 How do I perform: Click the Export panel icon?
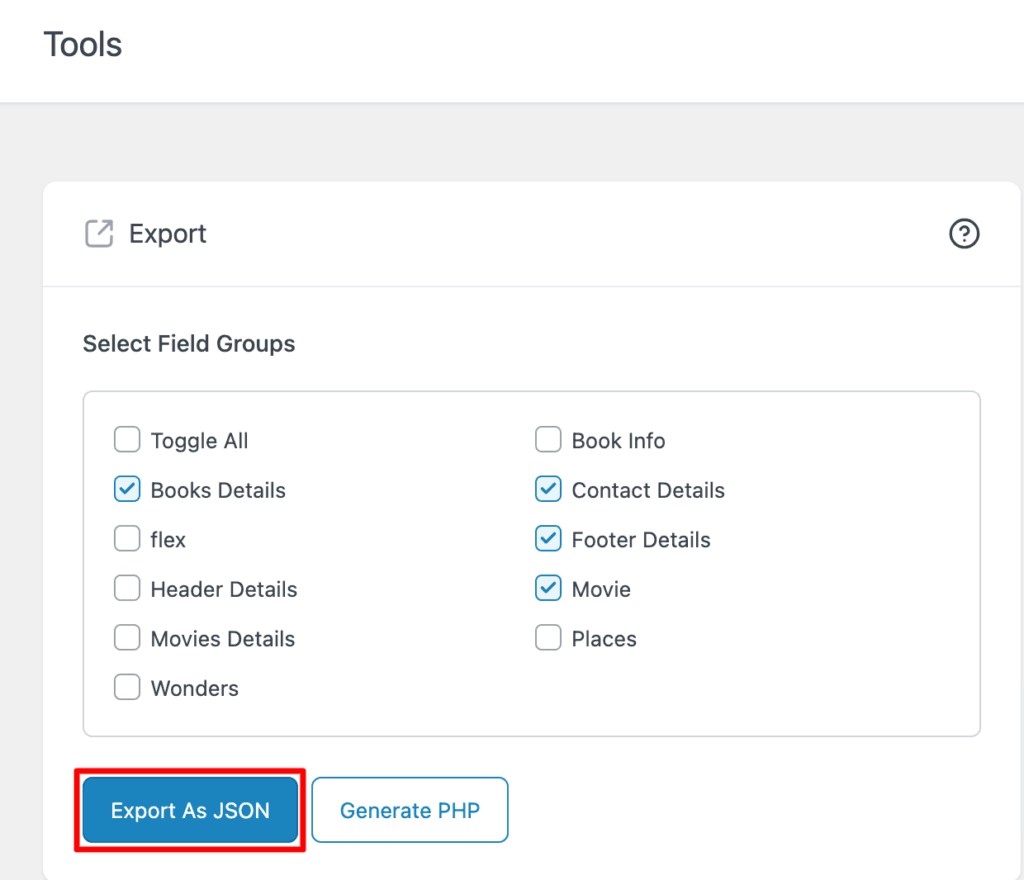click(x=97, y=233)
